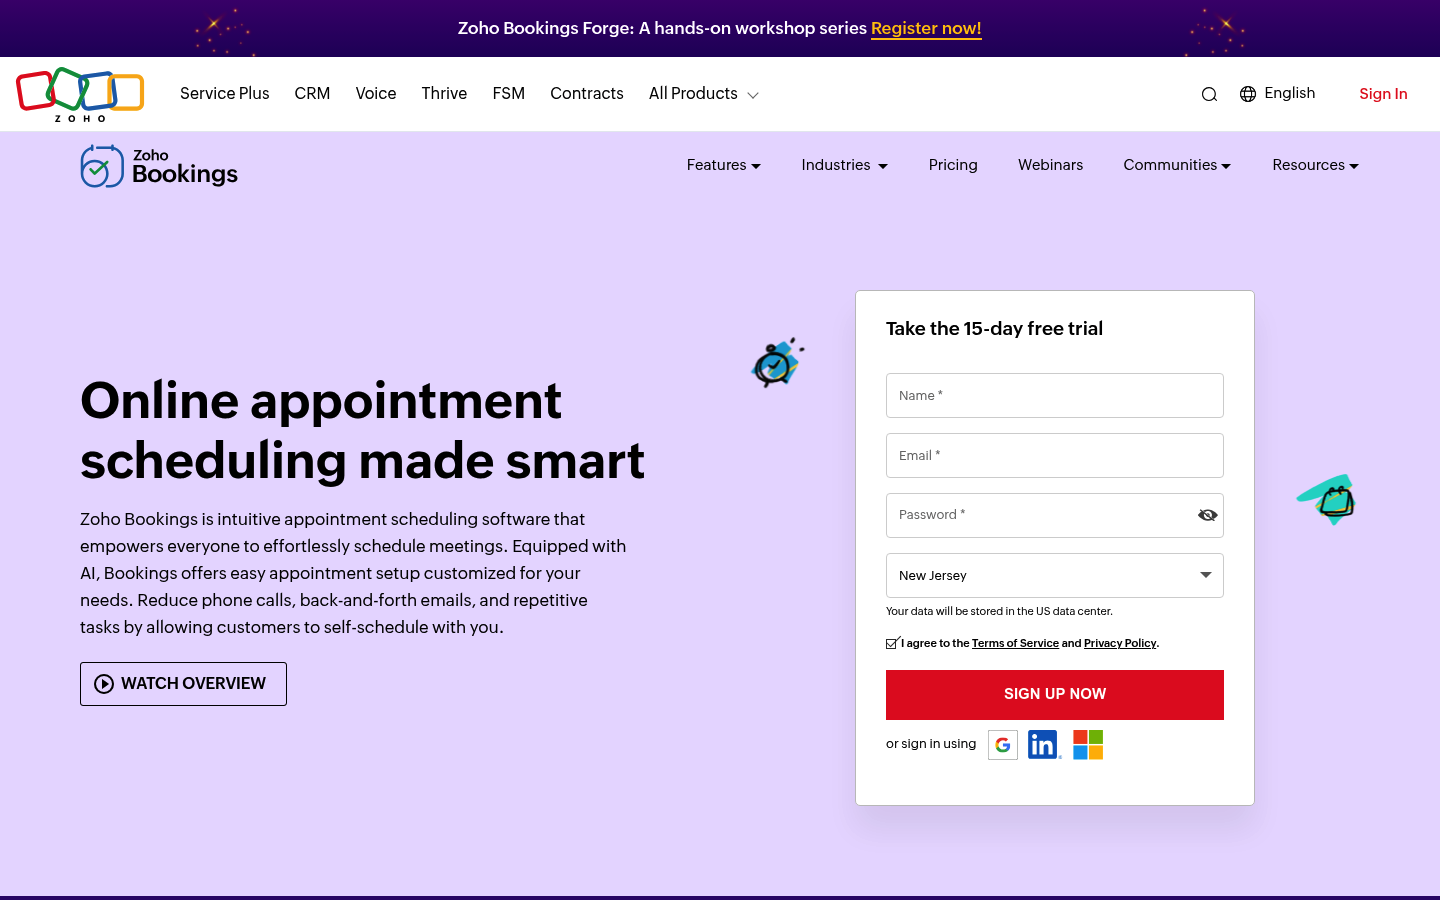Click the Pricing menu item
The height and width of the screenshot is (900, 1440).
[x=952, y=165]
